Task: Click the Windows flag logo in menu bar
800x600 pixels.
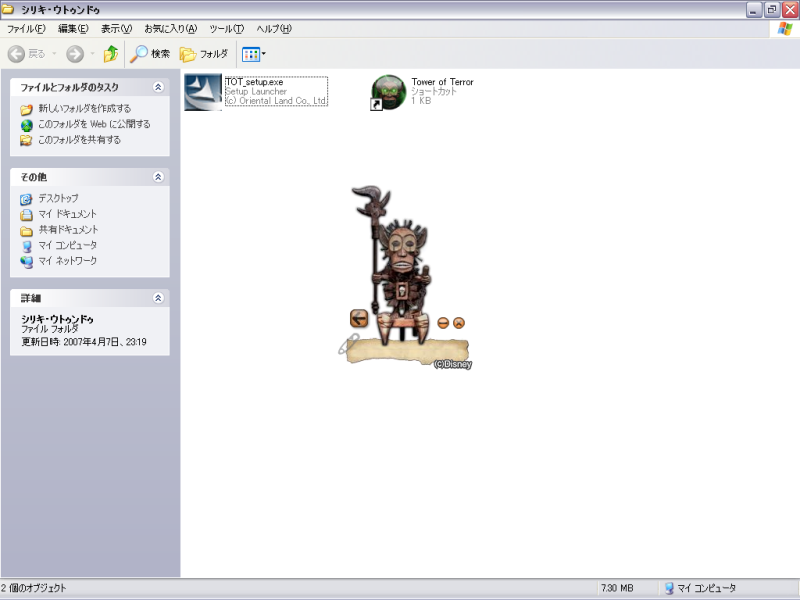Action: pos(785,29)
